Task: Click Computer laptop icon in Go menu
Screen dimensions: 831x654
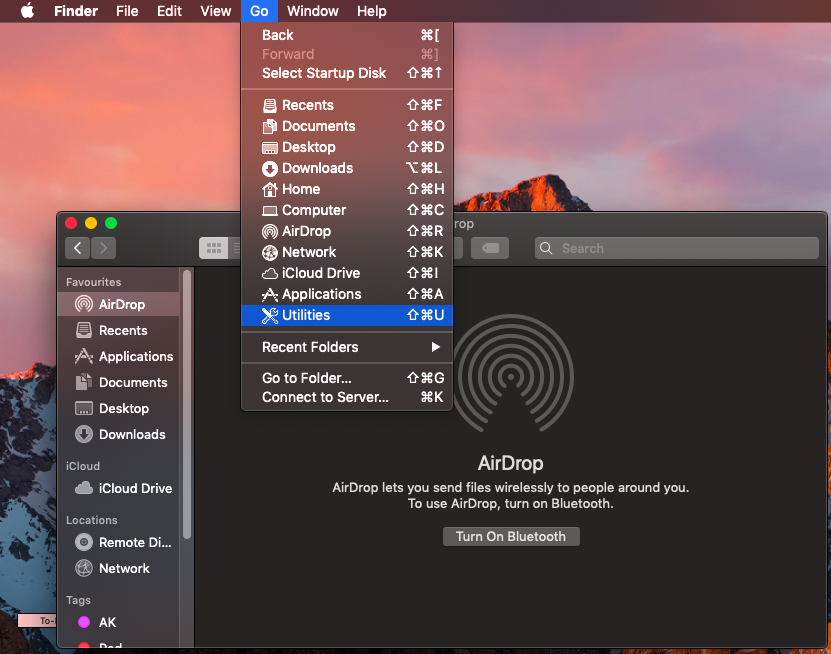Action: point(270,211)
